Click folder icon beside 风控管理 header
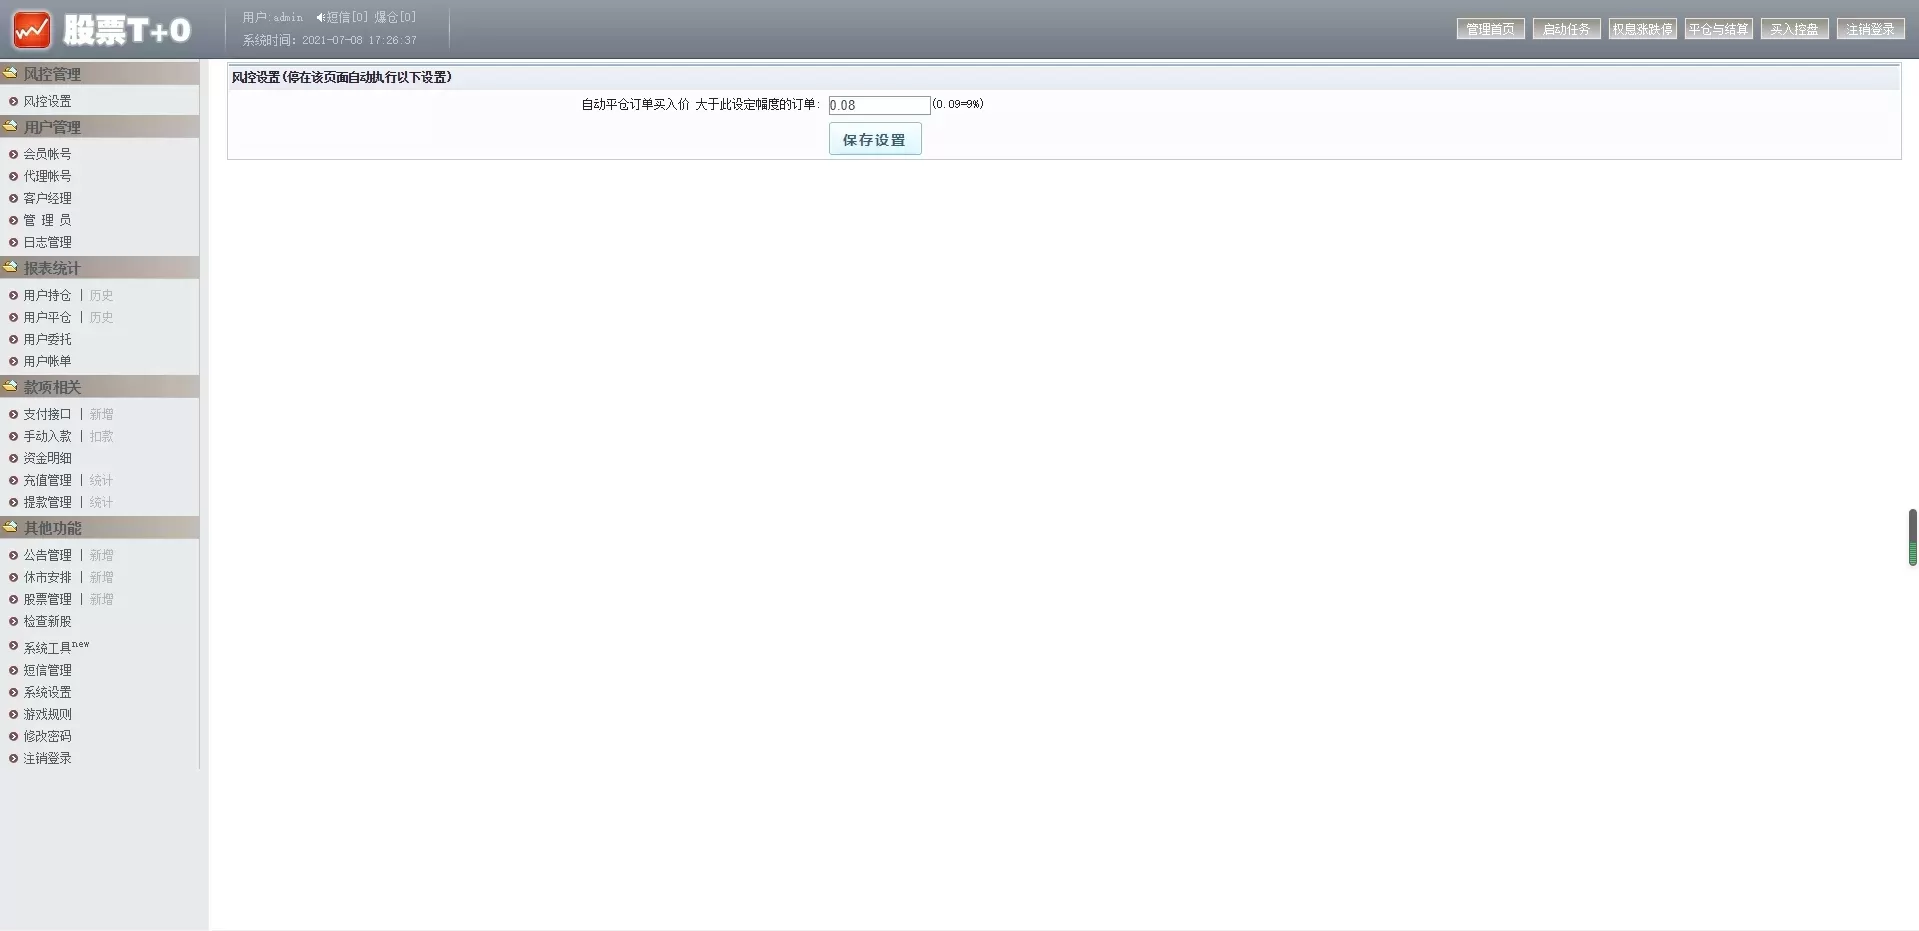Image resolution: width=1919 pixels, height=931 pixels. (x=10, y=73)
